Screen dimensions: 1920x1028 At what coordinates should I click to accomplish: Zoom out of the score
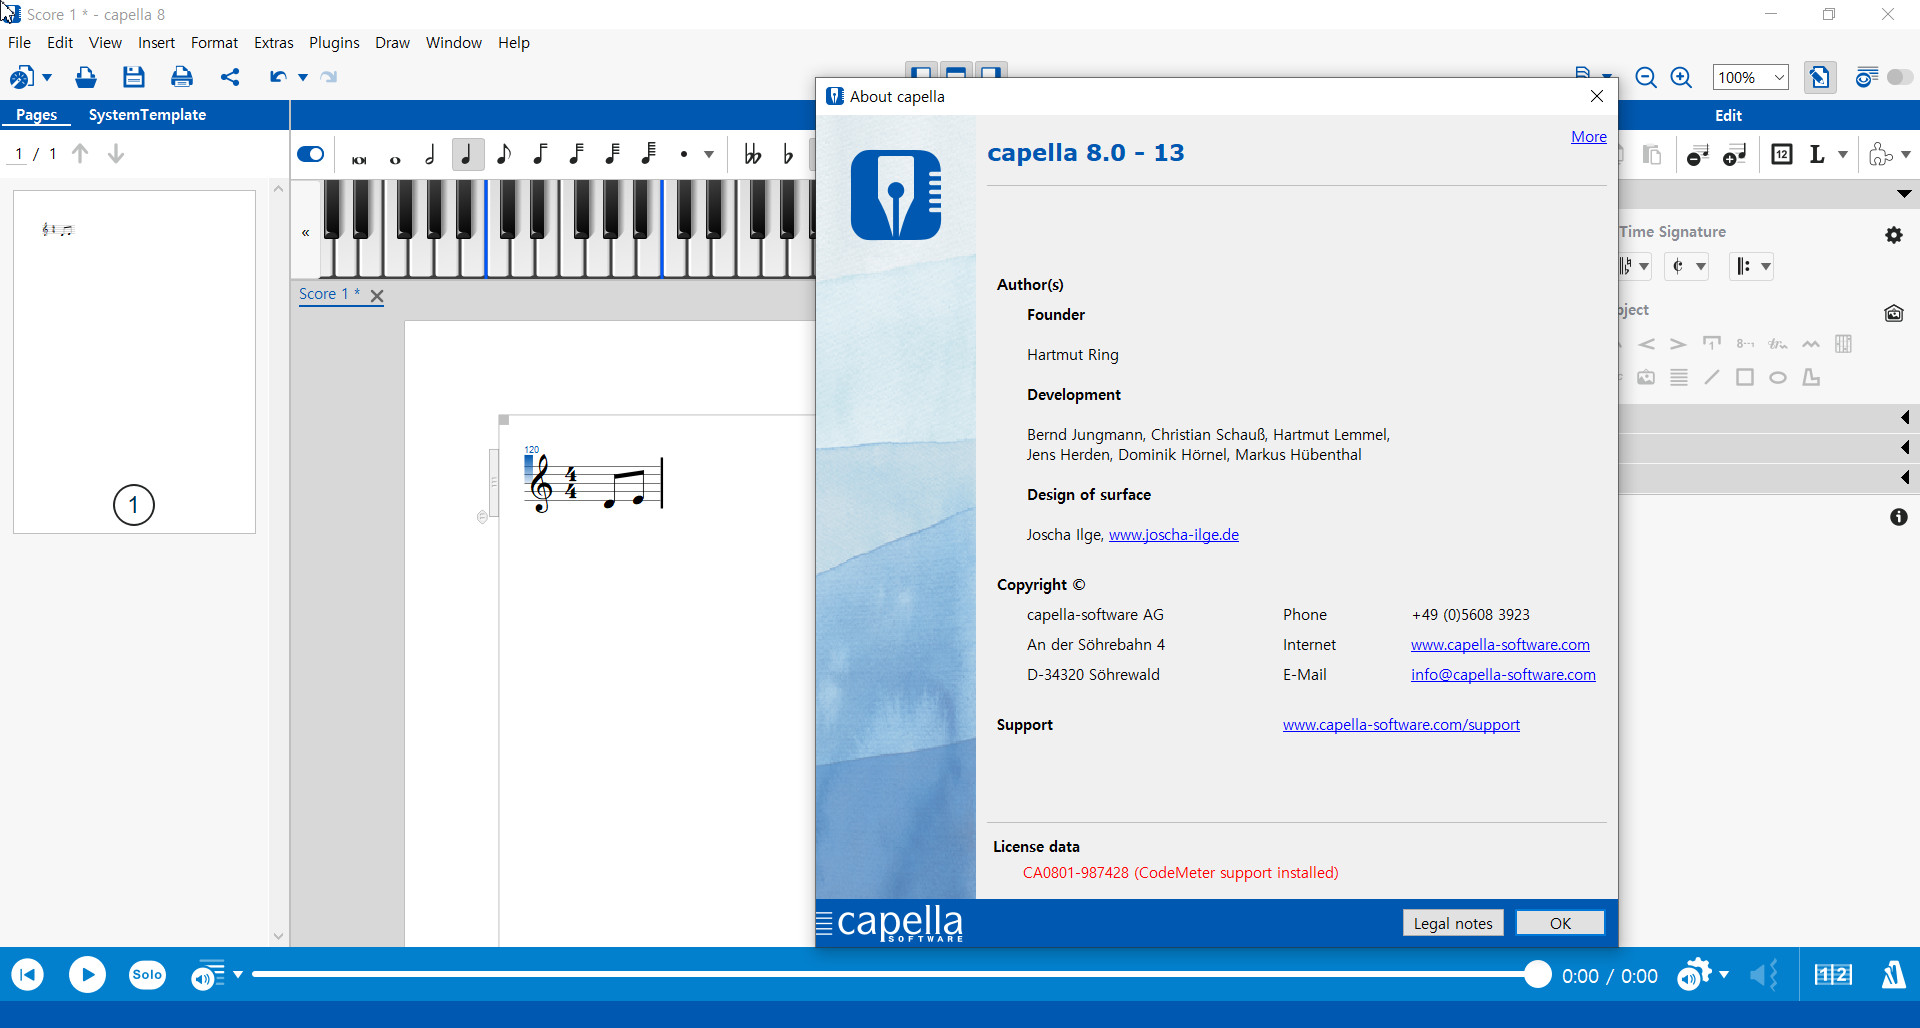click(x=1646, y=77)
